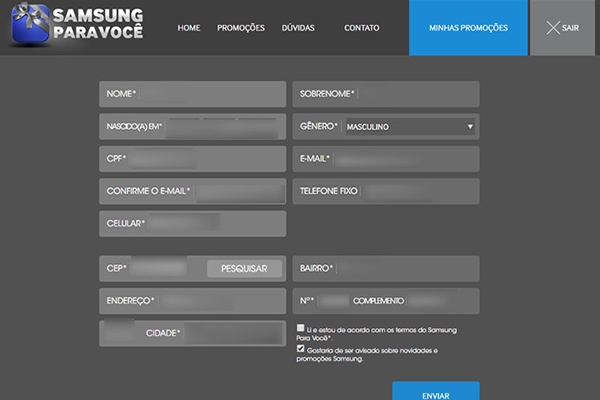The width and height of the screenshot is (600, 400).
Task: Click the Nº number field
Action: [x=334, y=301]
